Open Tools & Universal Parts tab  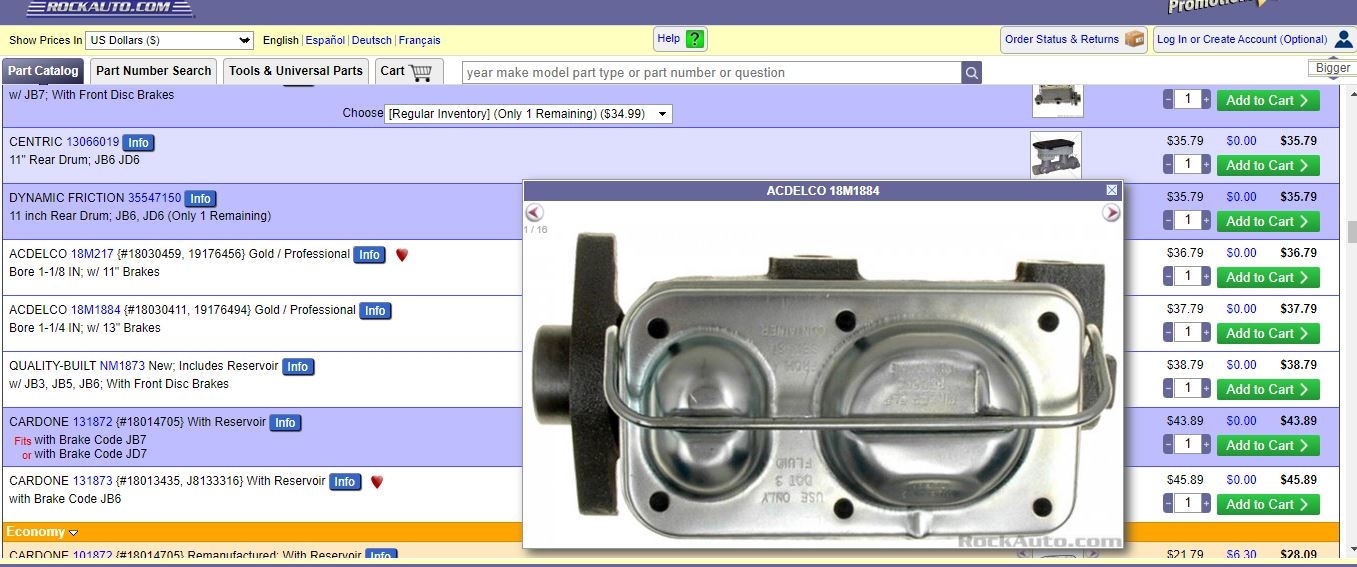pos(295,71)
